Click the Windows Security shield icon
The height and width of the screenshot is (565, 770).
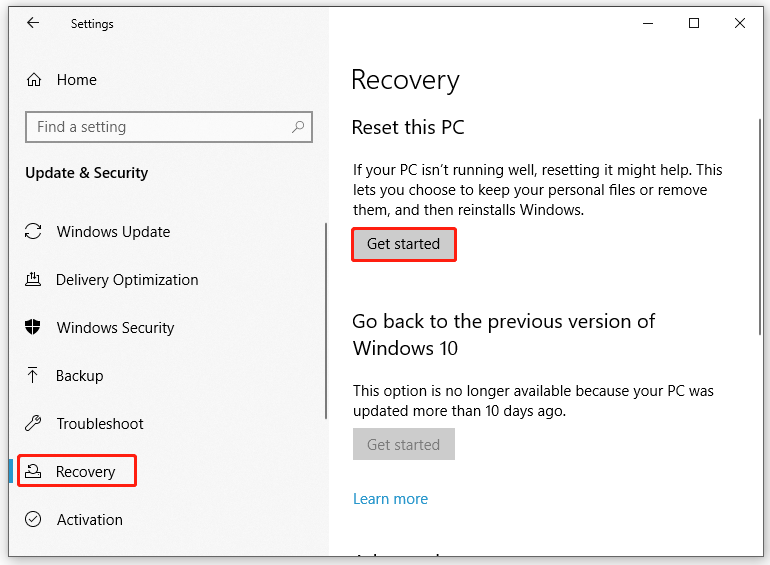[x=34, y=328]
